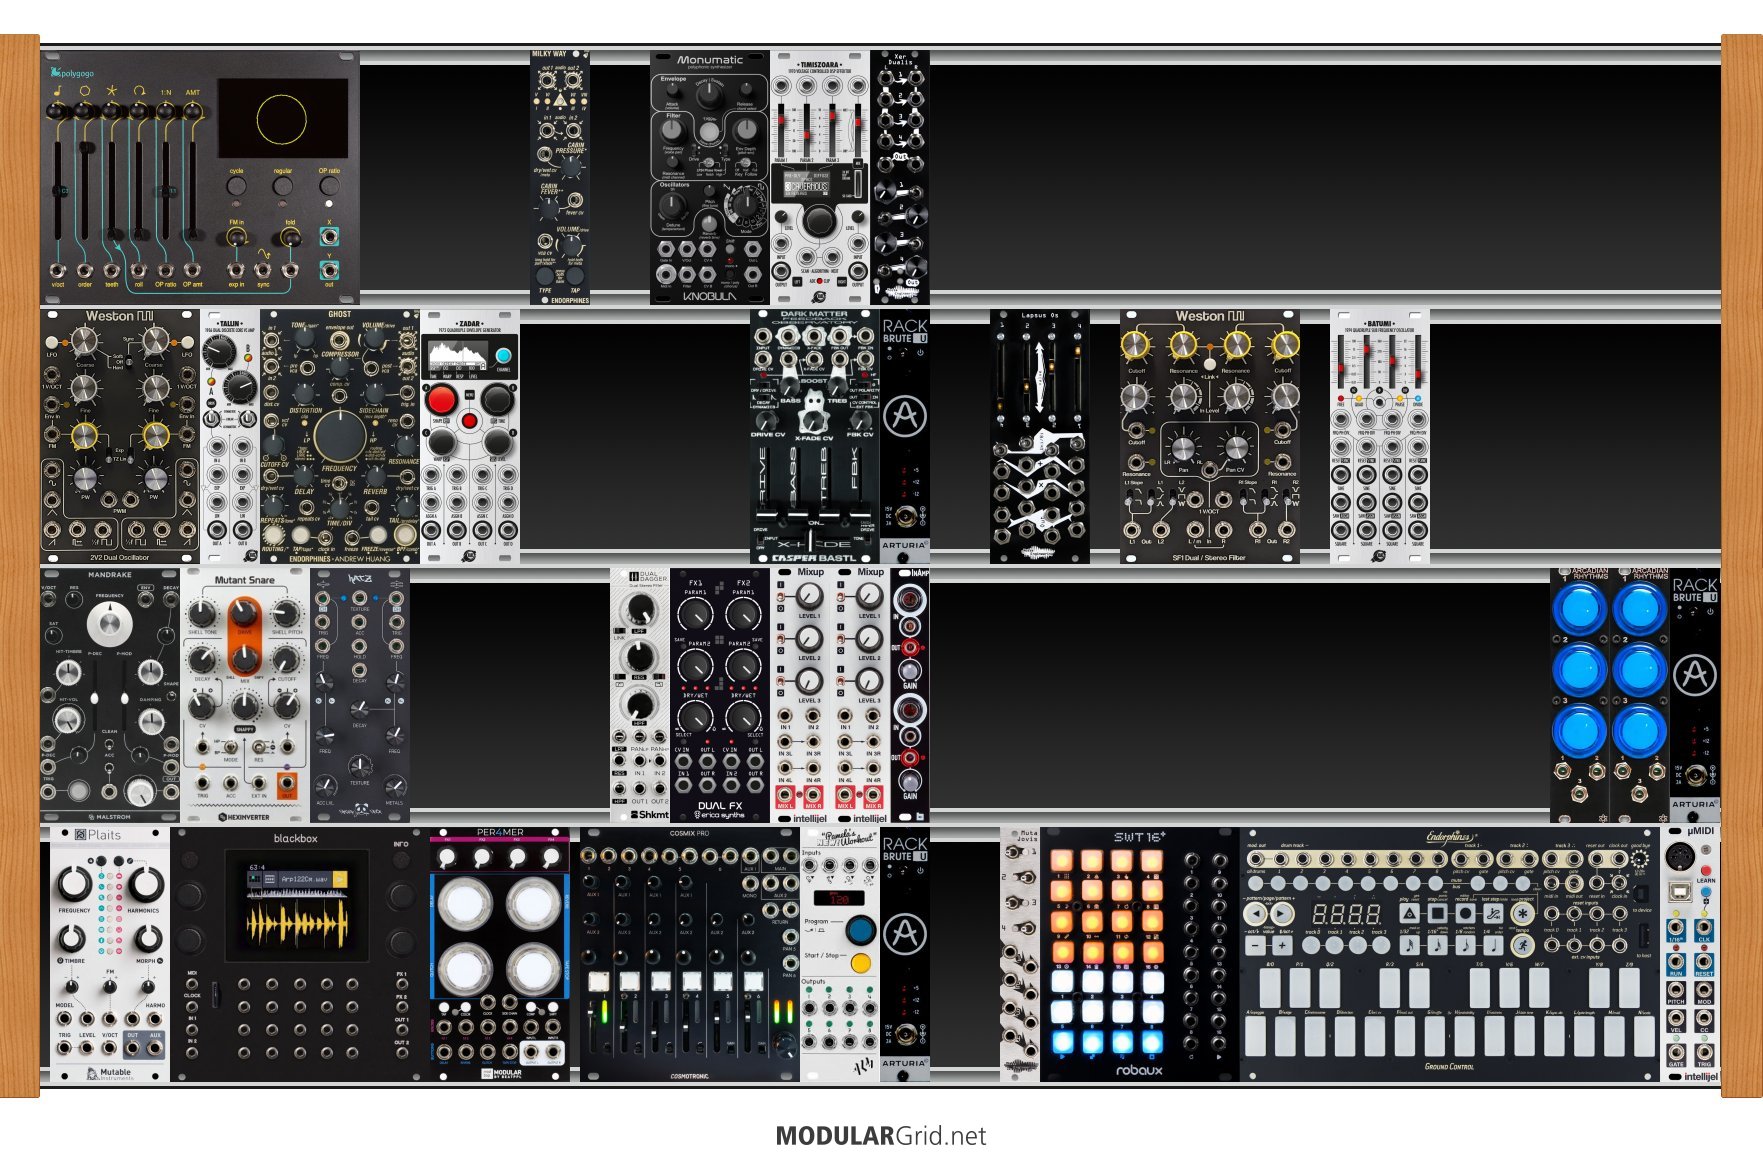
Task: Click the Polygogo cycle button
Action: (236, 187)
